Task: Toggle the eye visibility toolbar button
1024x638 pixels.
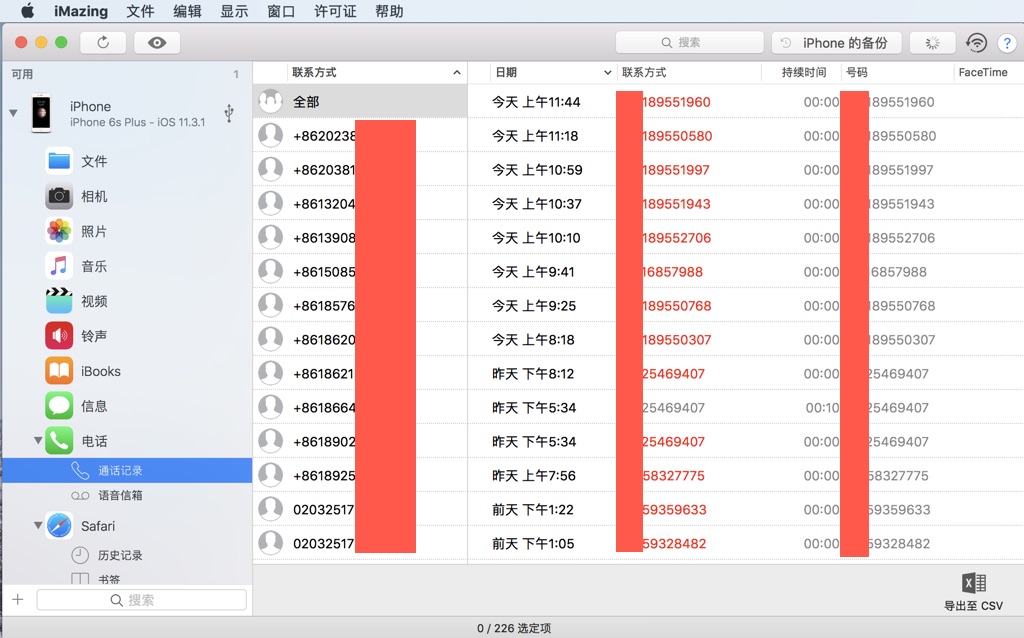Action: [x=157, y=42]
